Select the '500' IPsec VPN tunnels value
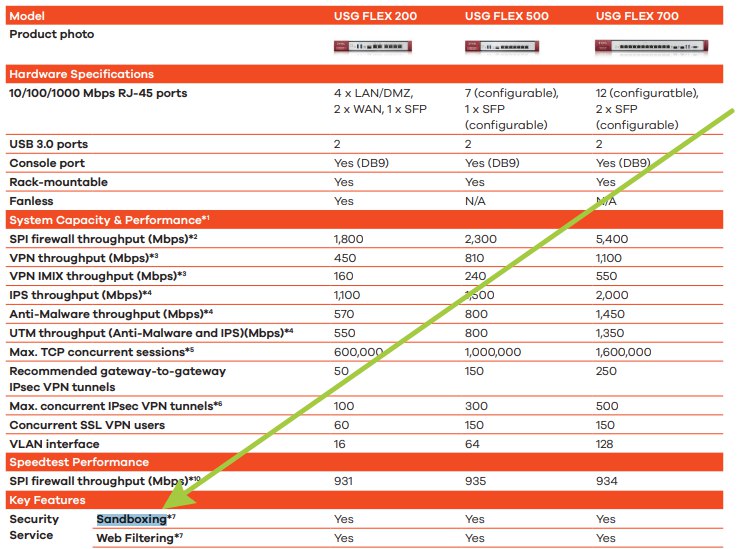 coord(607,406)
